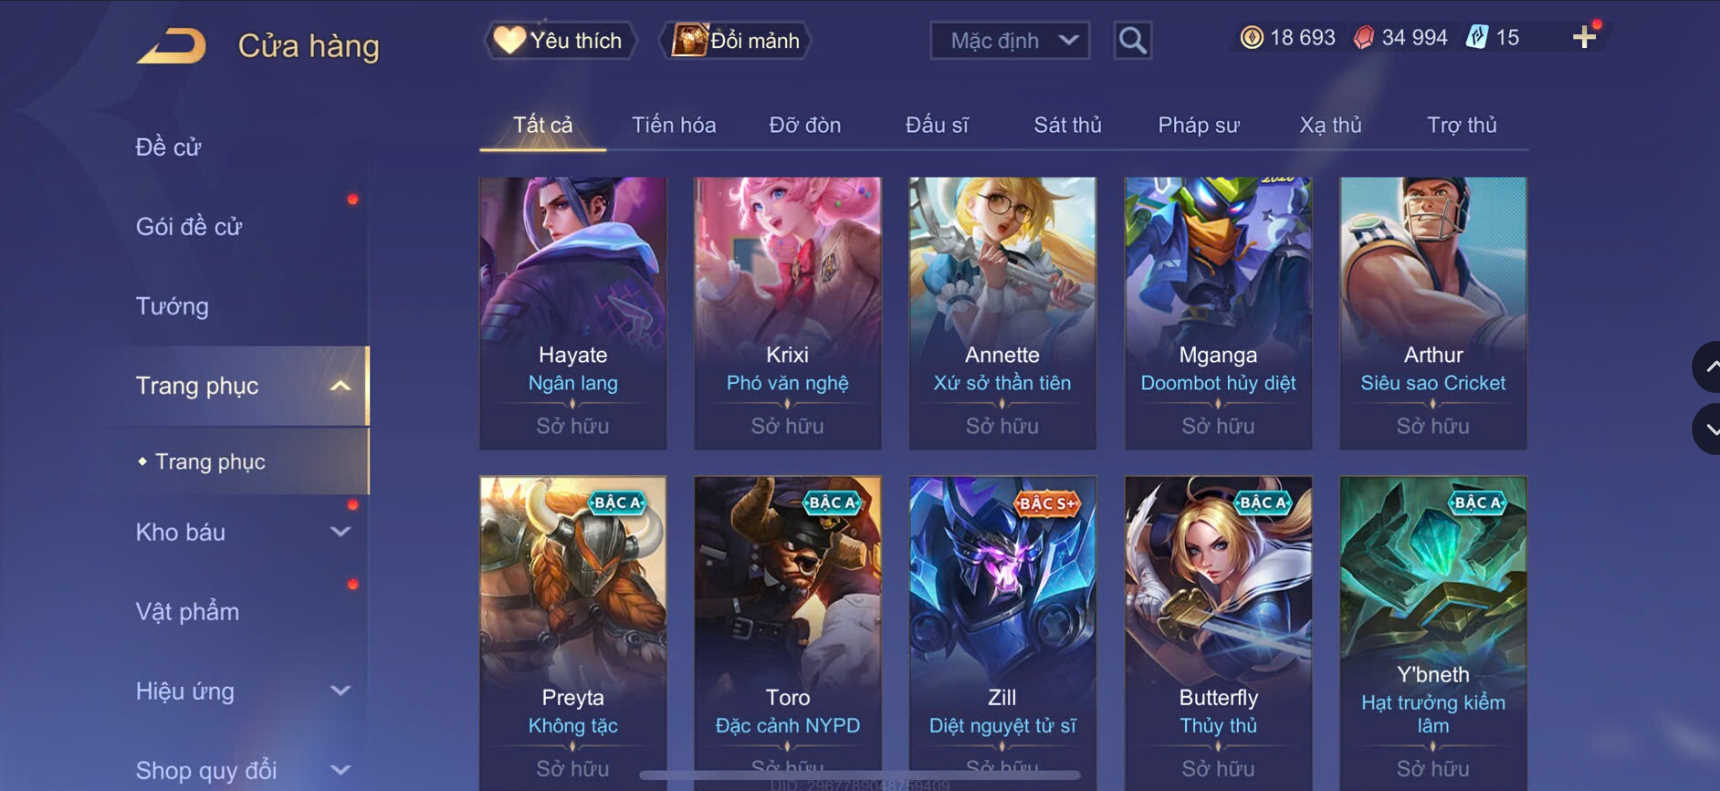Viewport: 1720px width, 791px height.
Task: Switch to the Sát thủ tab
Action: point(1067,125)
